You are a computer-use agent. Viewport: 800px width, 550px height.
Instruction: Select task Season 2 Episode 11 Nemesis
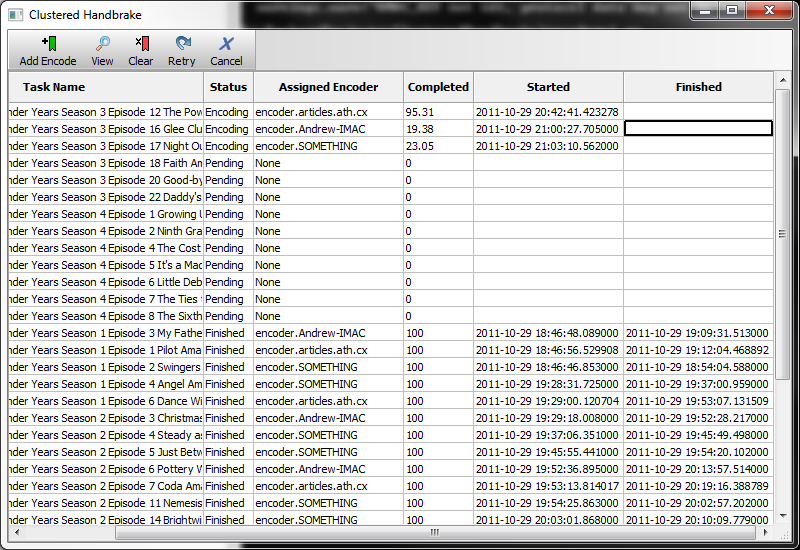click(106, 503)
